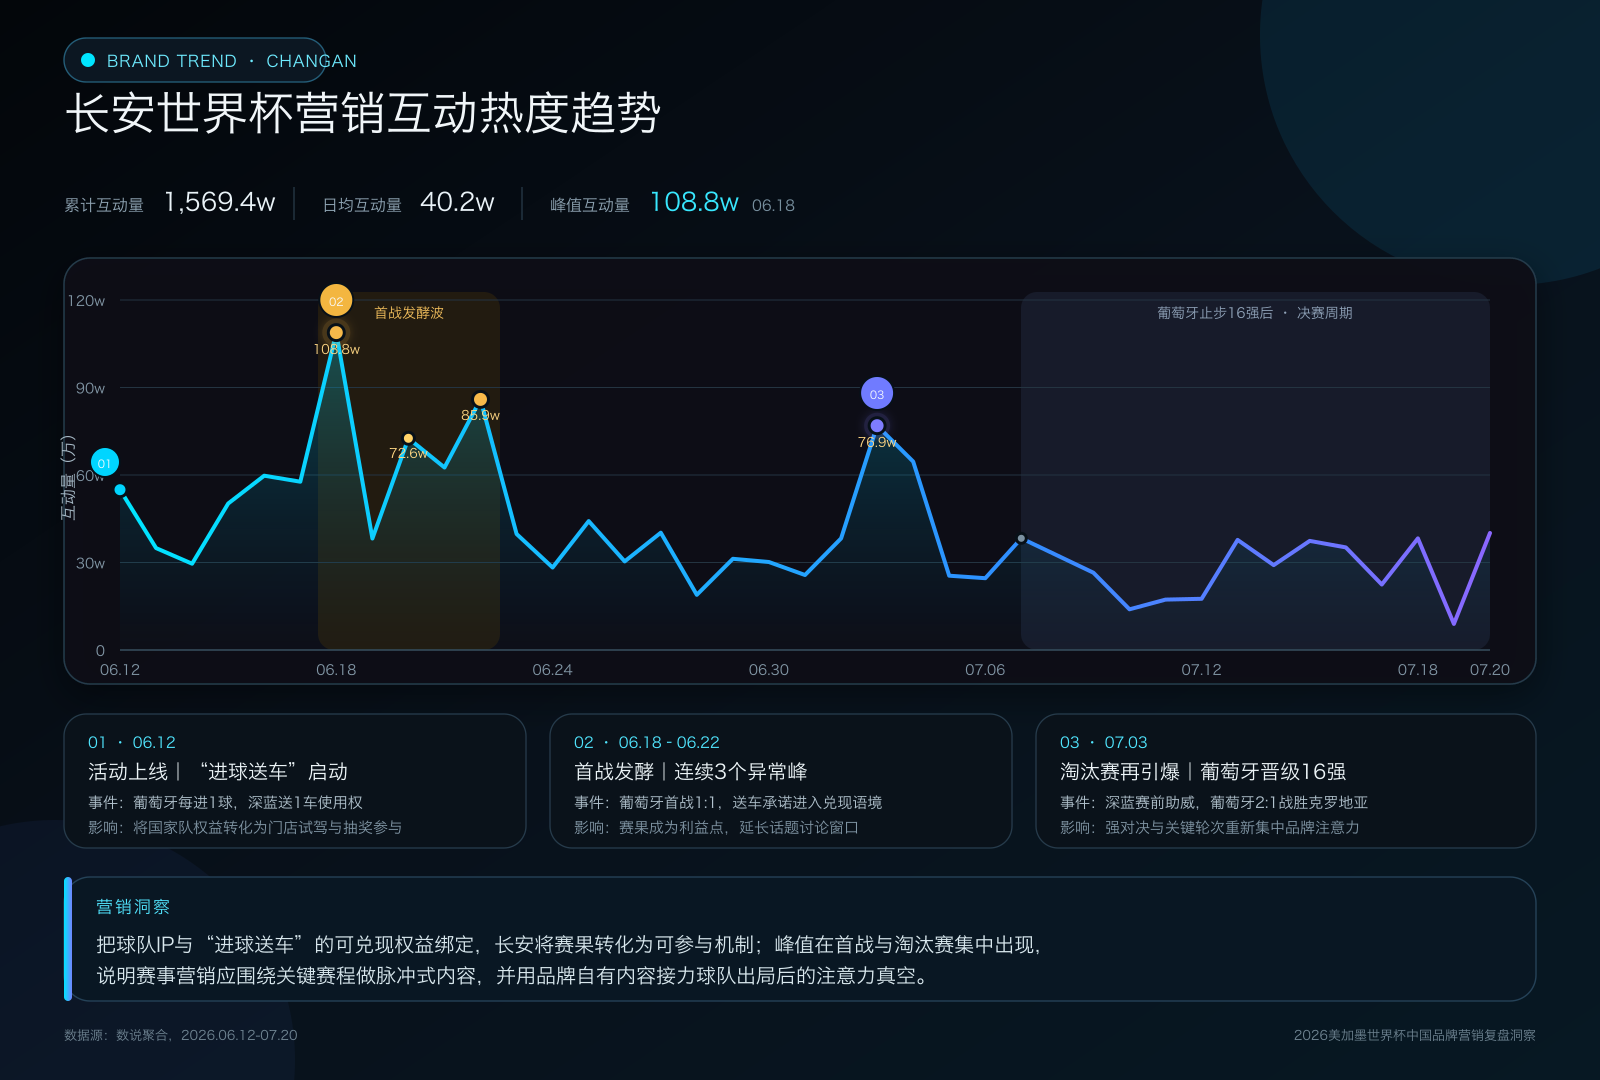Click the 02 · 06.18 - 06.22 card header

[x=647, y=742]
